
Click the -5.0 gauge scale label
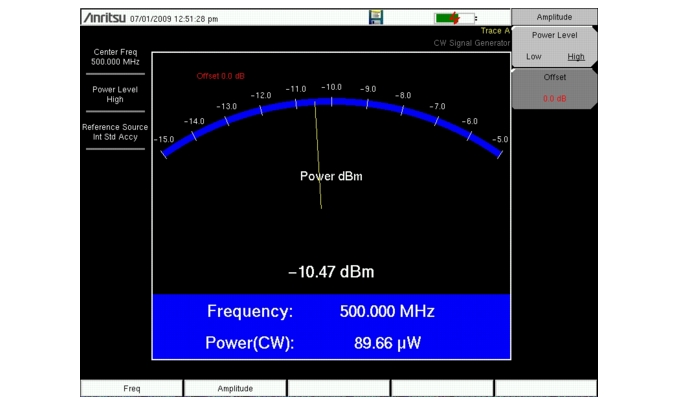500,140
